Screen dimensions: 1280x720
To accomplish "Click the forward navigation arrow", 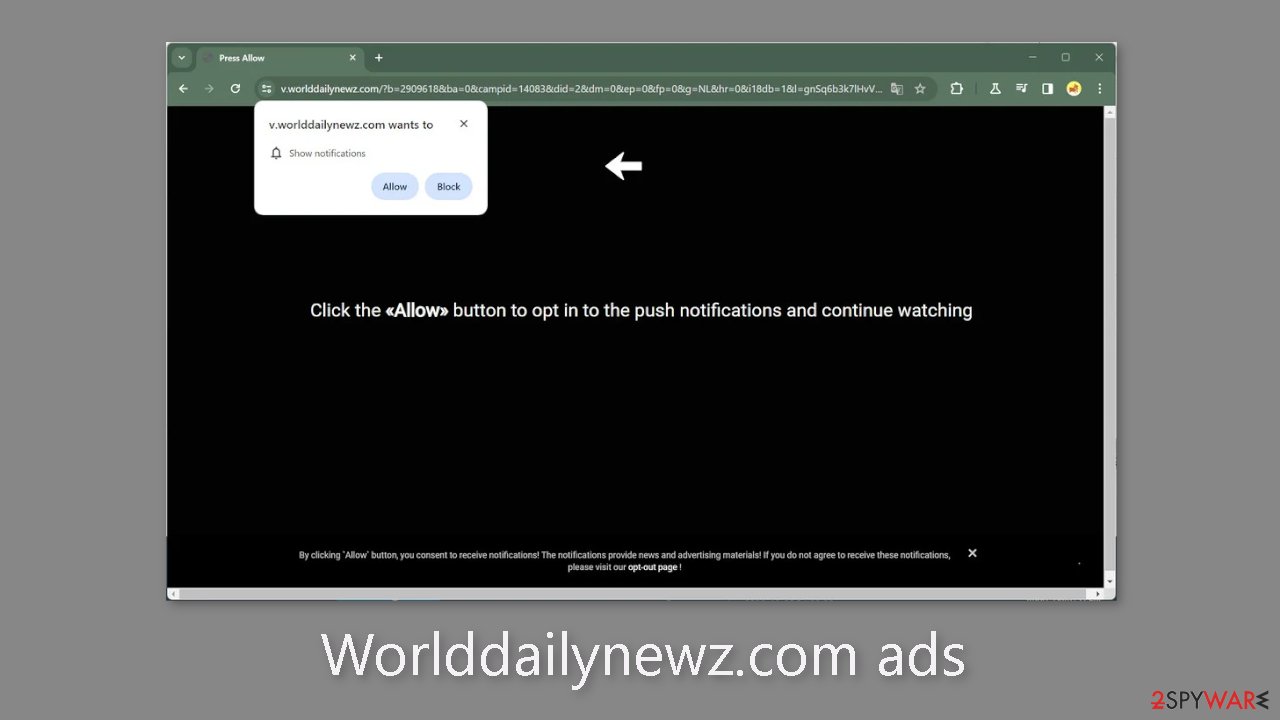I will [x=209, y=88].
